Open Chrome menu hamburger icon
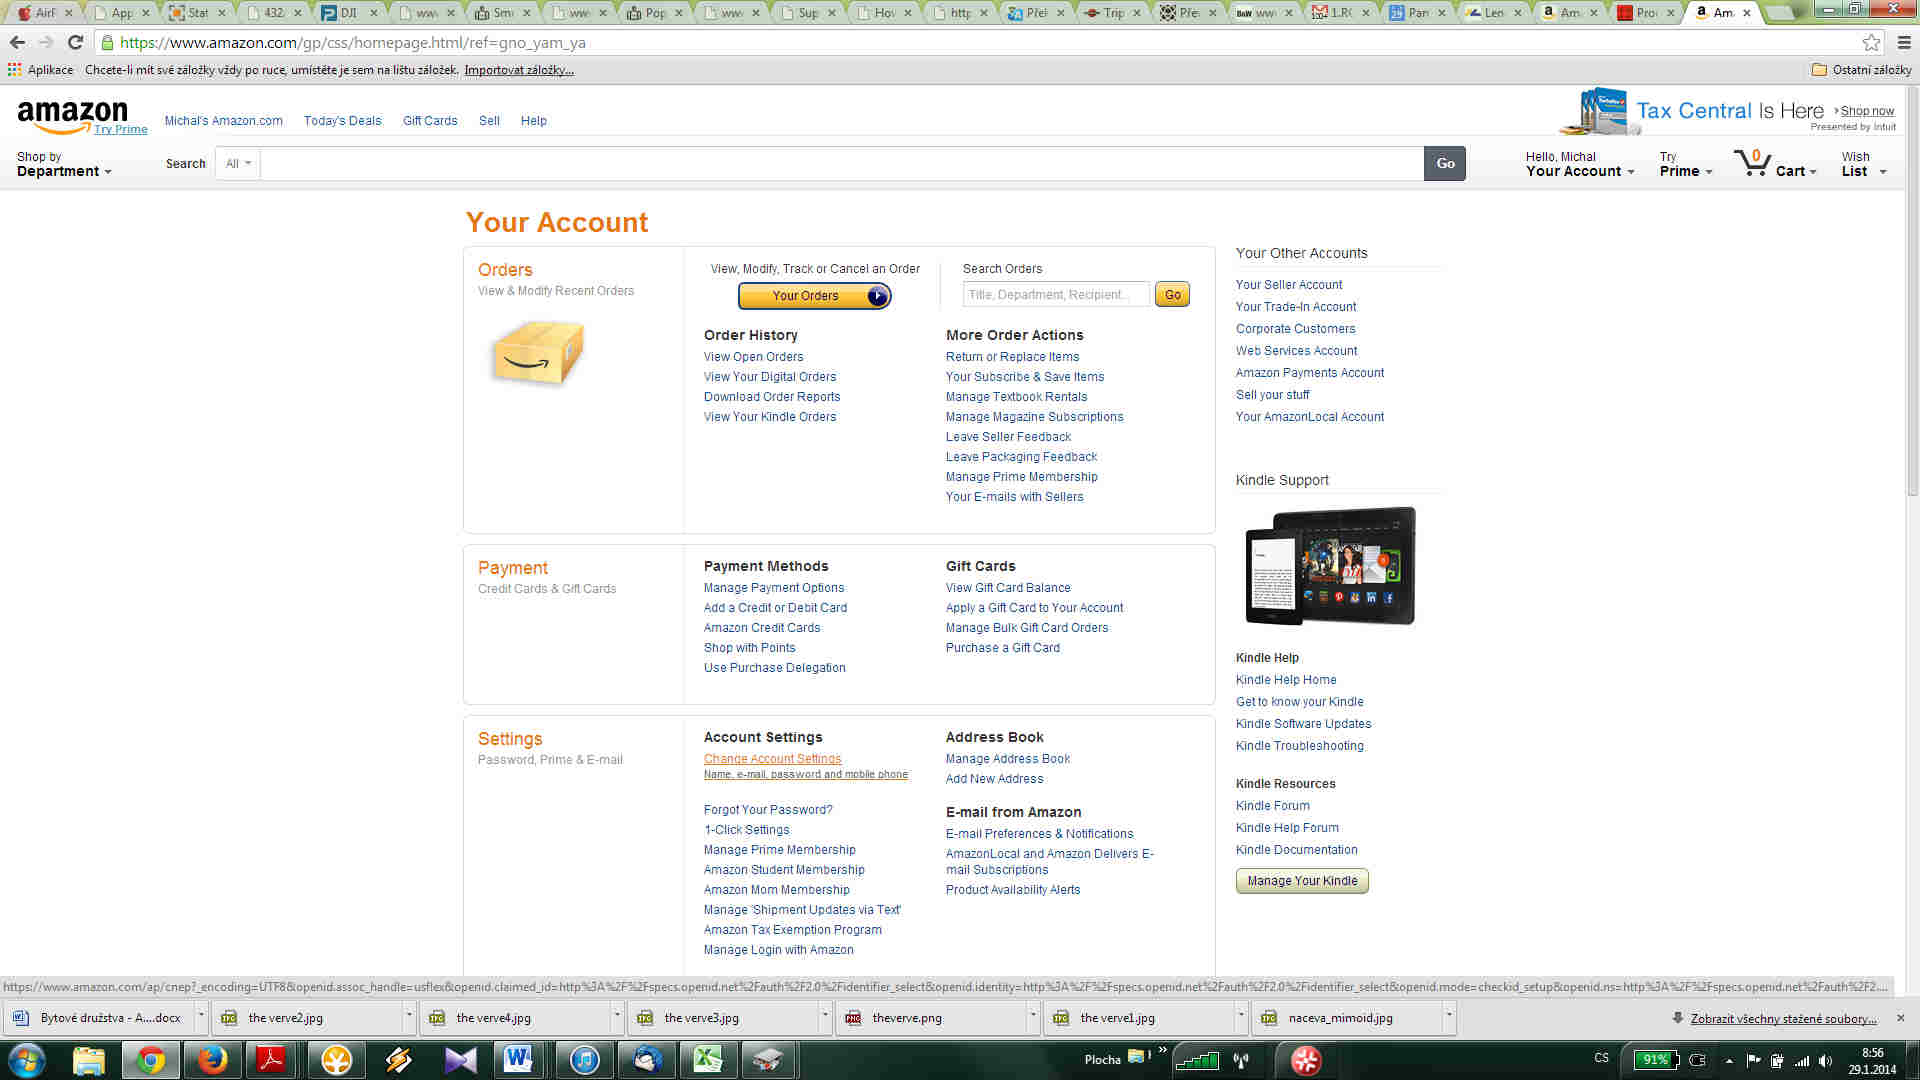1920x1080 pixels. [x=1904, y=42]
